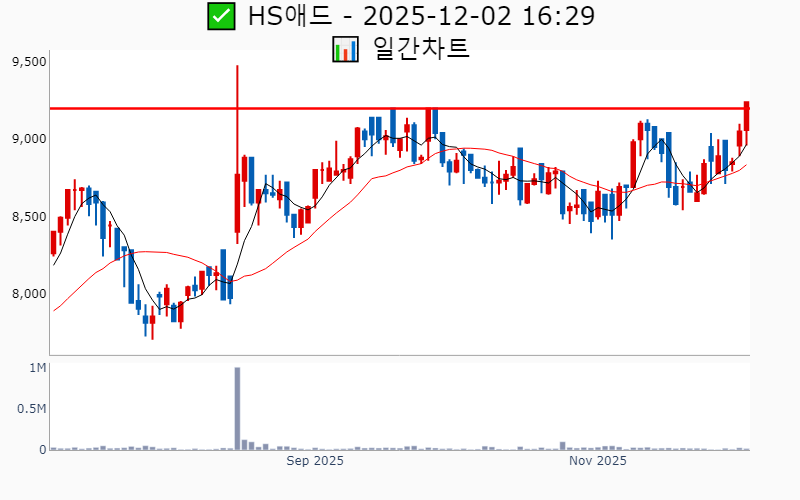Click the last red candle at far right
This screenshot has width=800, height=500.
(746, 116)
